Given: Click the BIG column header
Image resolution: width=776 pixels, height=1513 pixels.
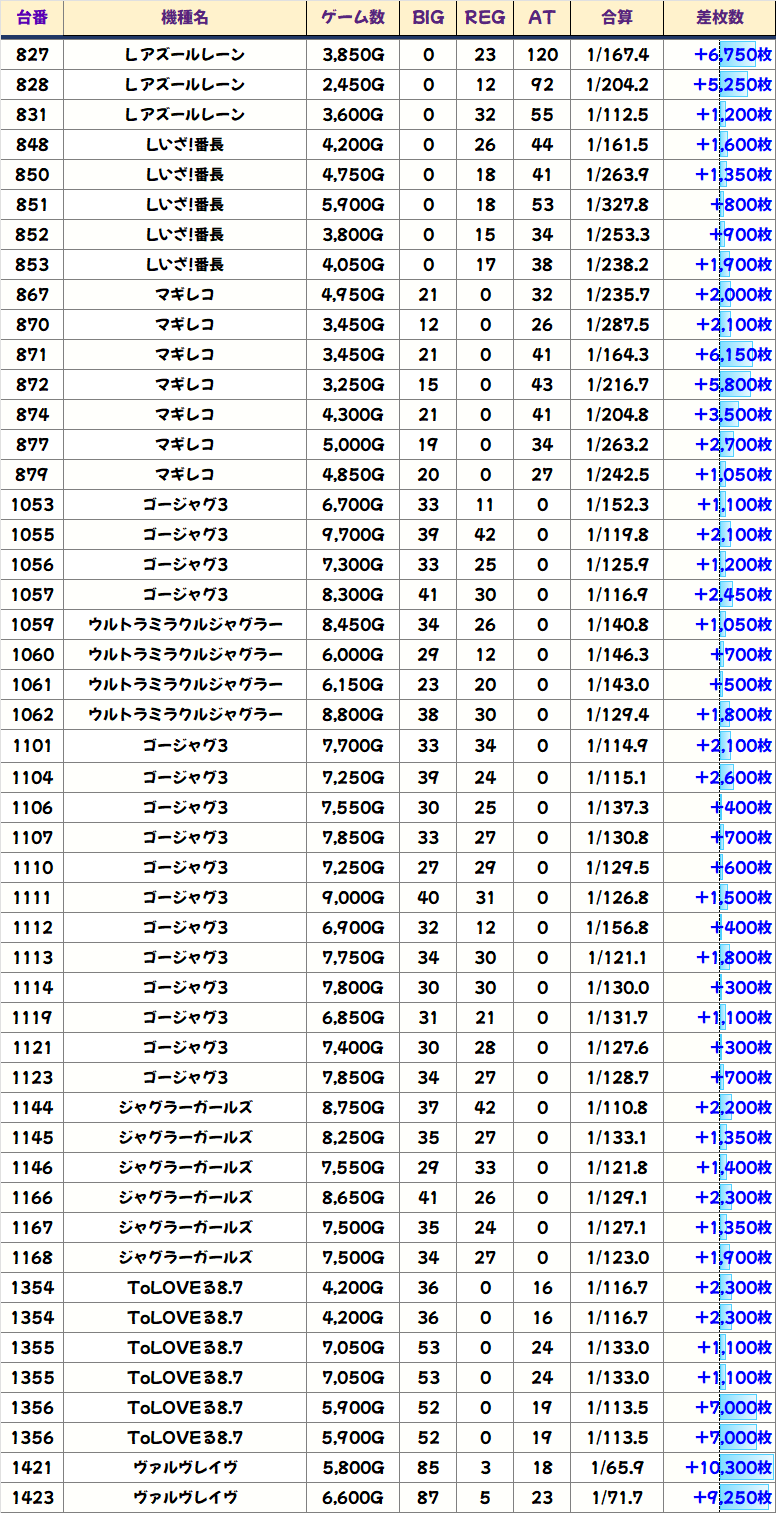Looking at the screenshot, I should 428,18.
